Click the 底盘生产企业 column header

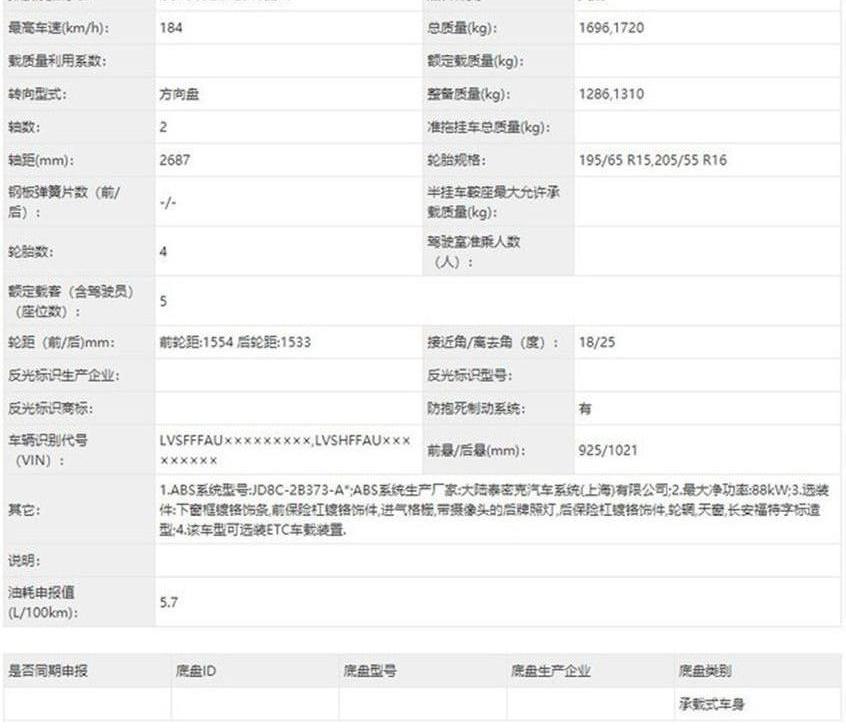tap(550, 671)
